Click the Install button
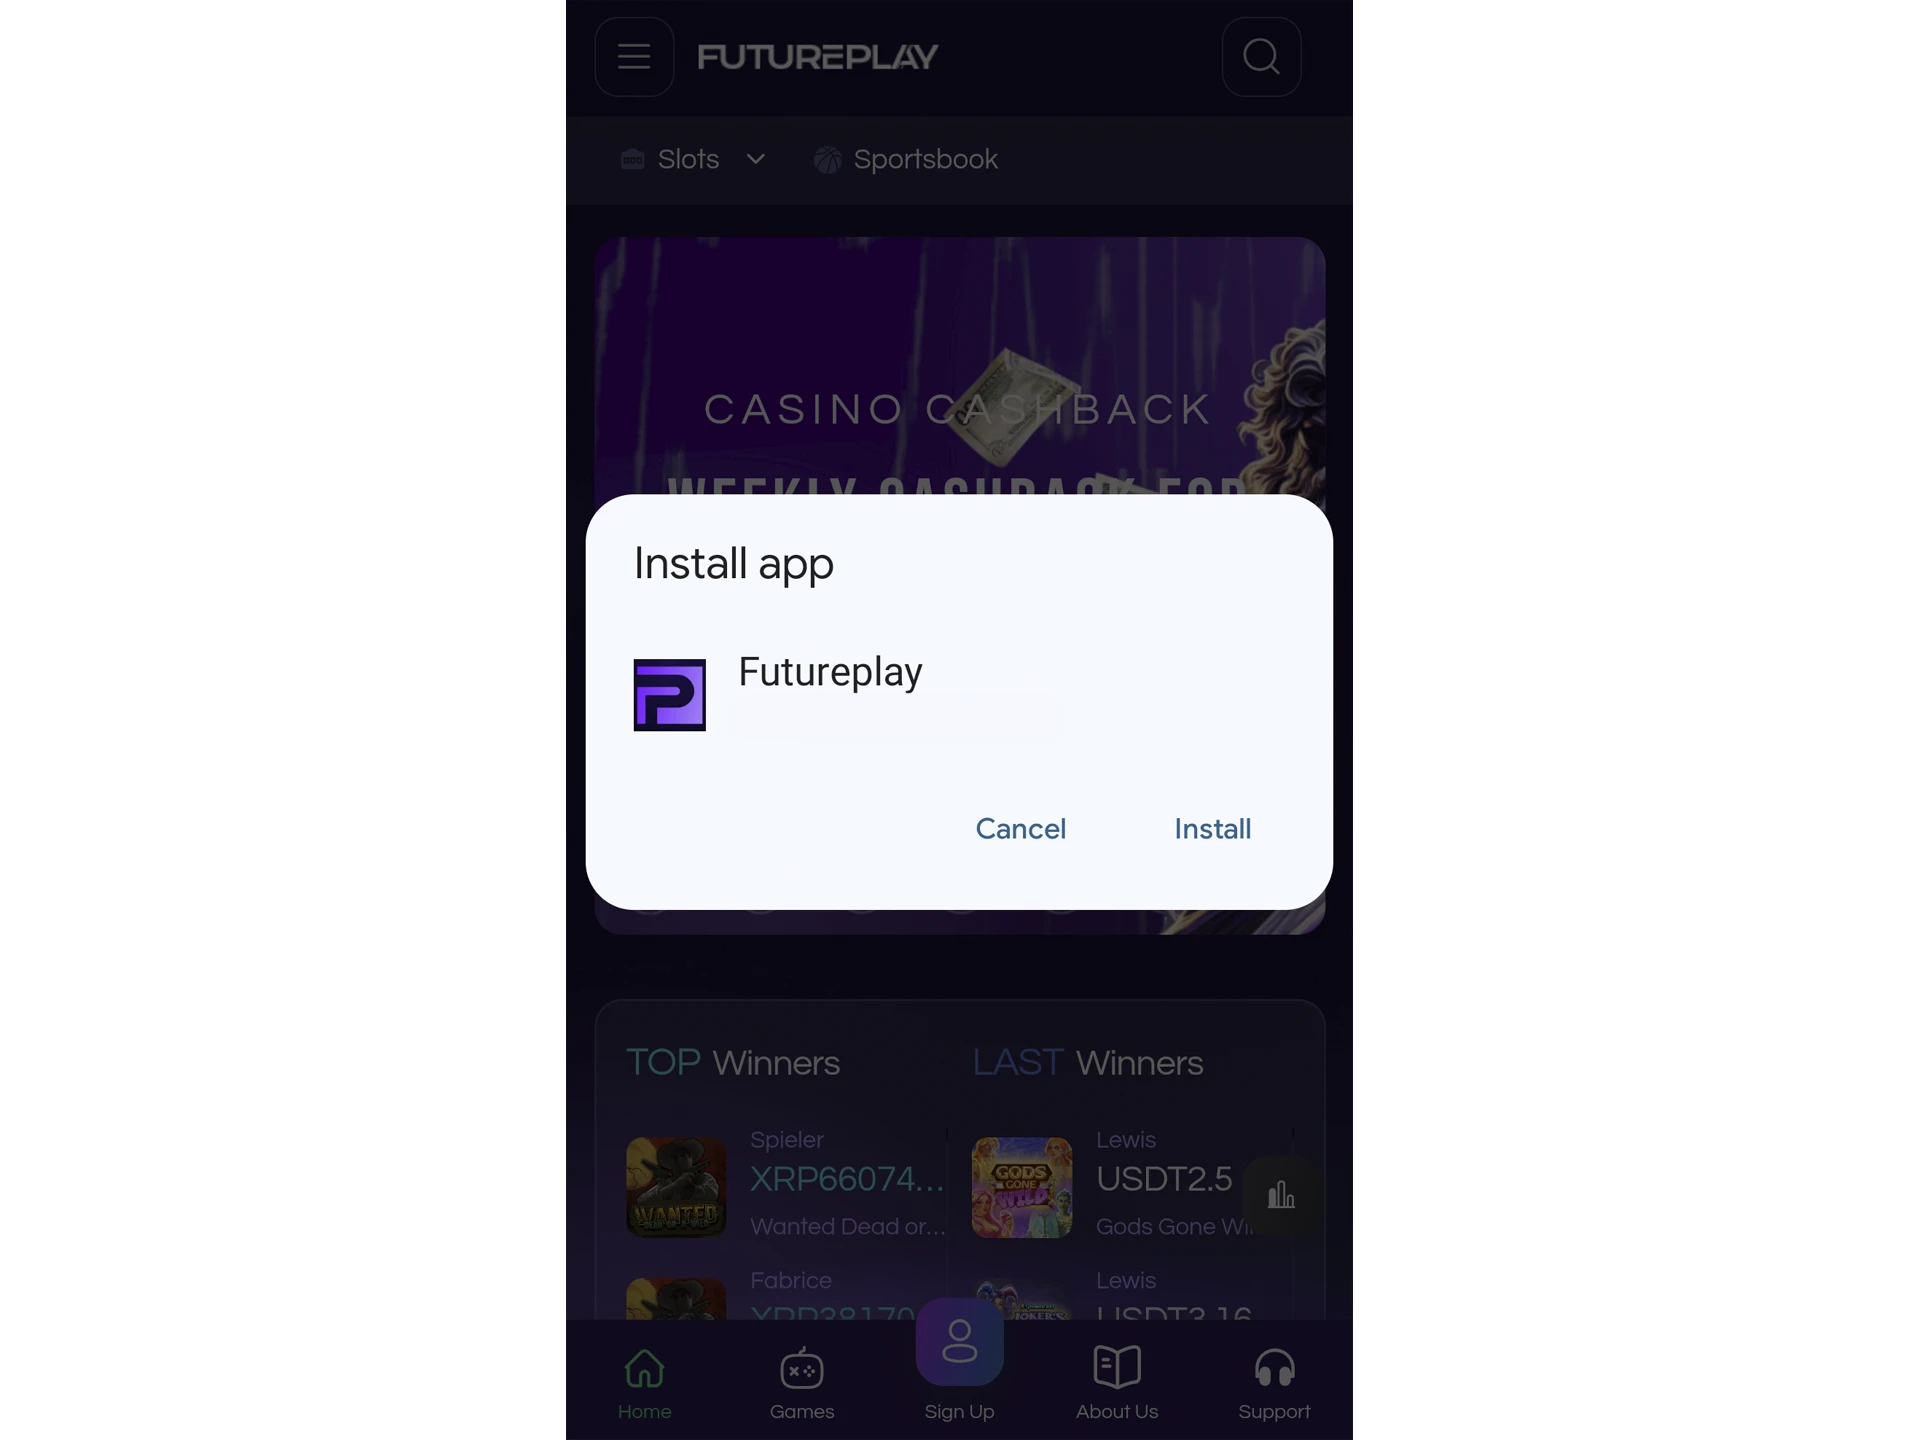This screenshot has height=1440, width=1920. click(1212, 829)
